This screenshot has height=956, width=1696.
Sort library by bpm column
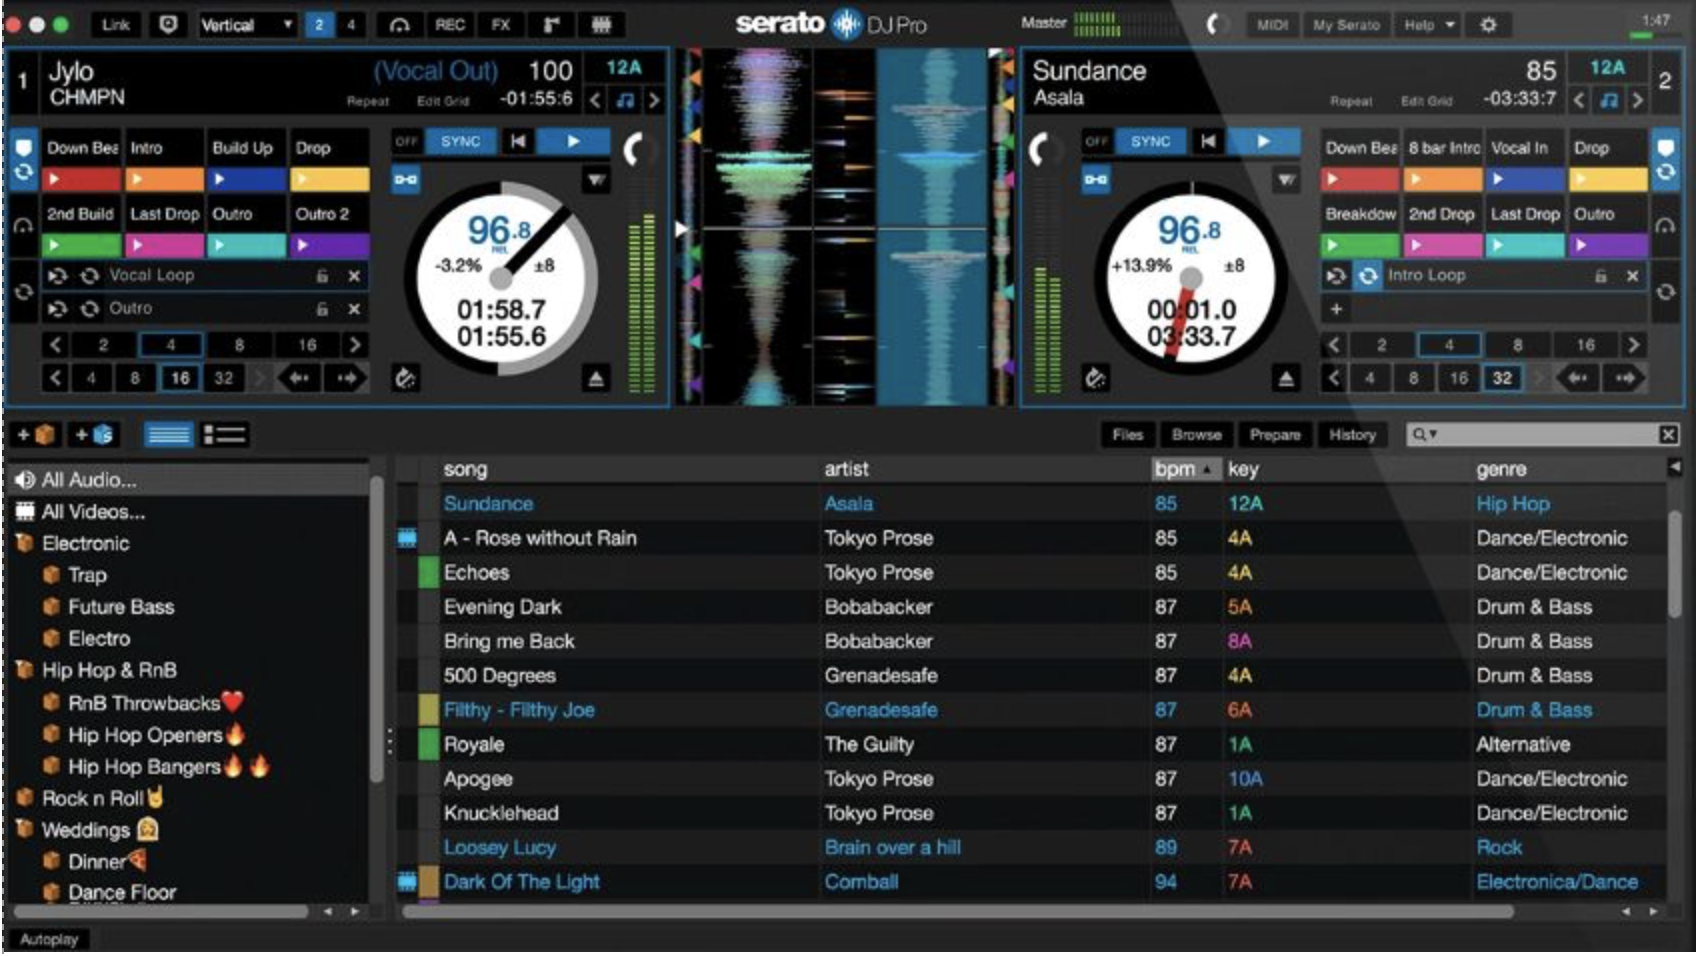pyautogui.click(x=1185, y=469)
